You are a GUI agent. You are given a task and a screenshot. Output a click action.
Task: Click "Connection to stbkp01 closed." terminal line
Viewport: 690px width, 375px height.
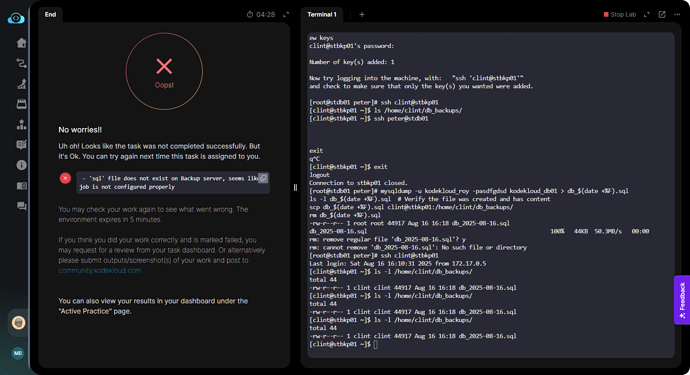pyautogui.click(x=358, y=183)
